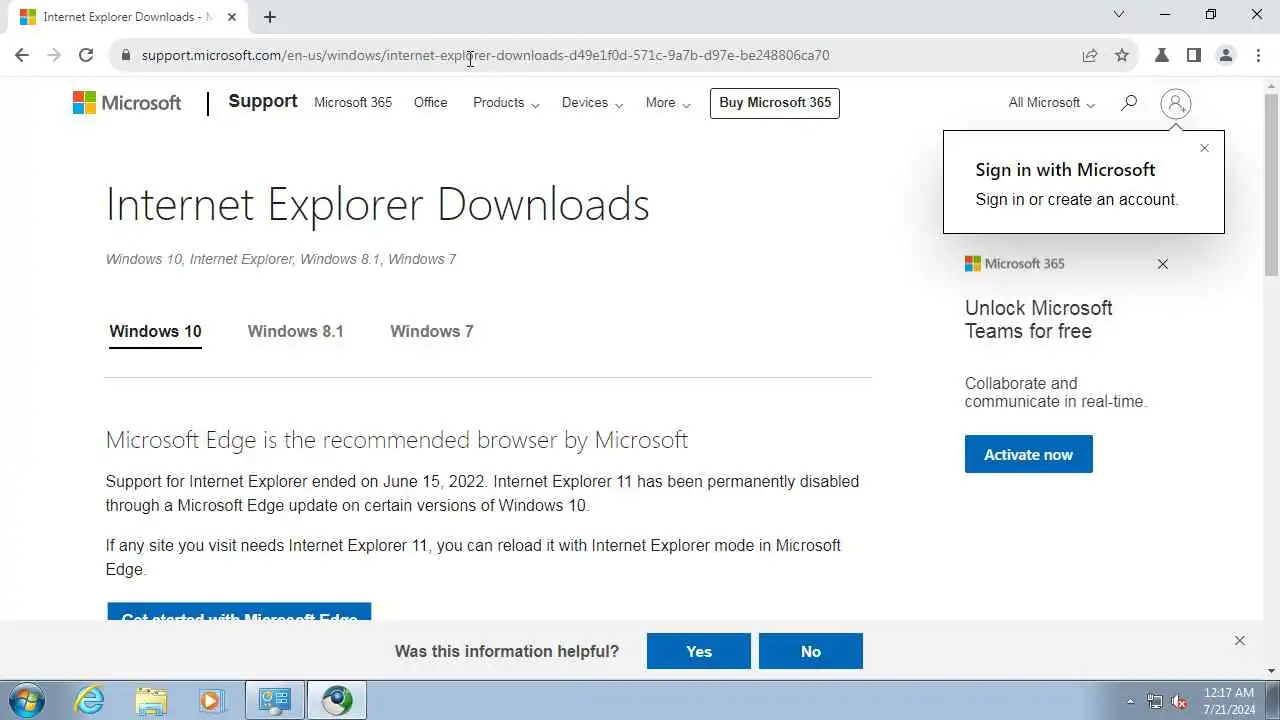Screen dimensions: 1280x720
Task: Open the Microsoft Support search icon
Action: click(x=1129, y=102)
